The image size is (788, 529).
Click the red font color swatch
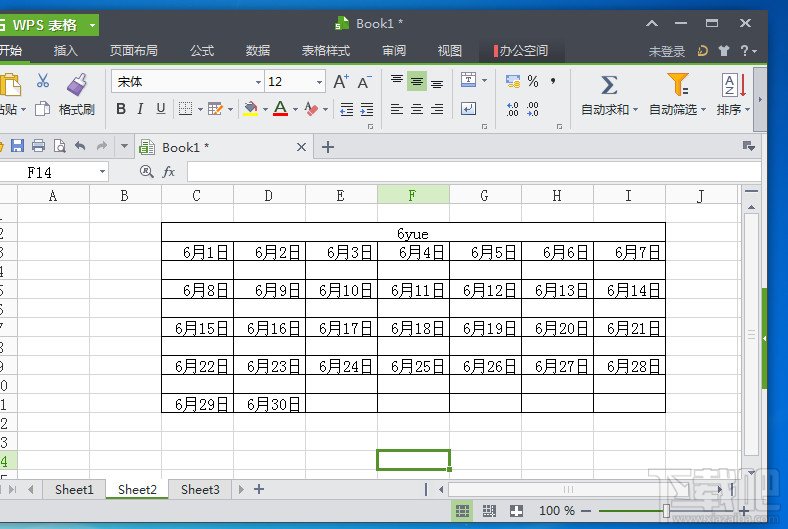pos(280,109)
